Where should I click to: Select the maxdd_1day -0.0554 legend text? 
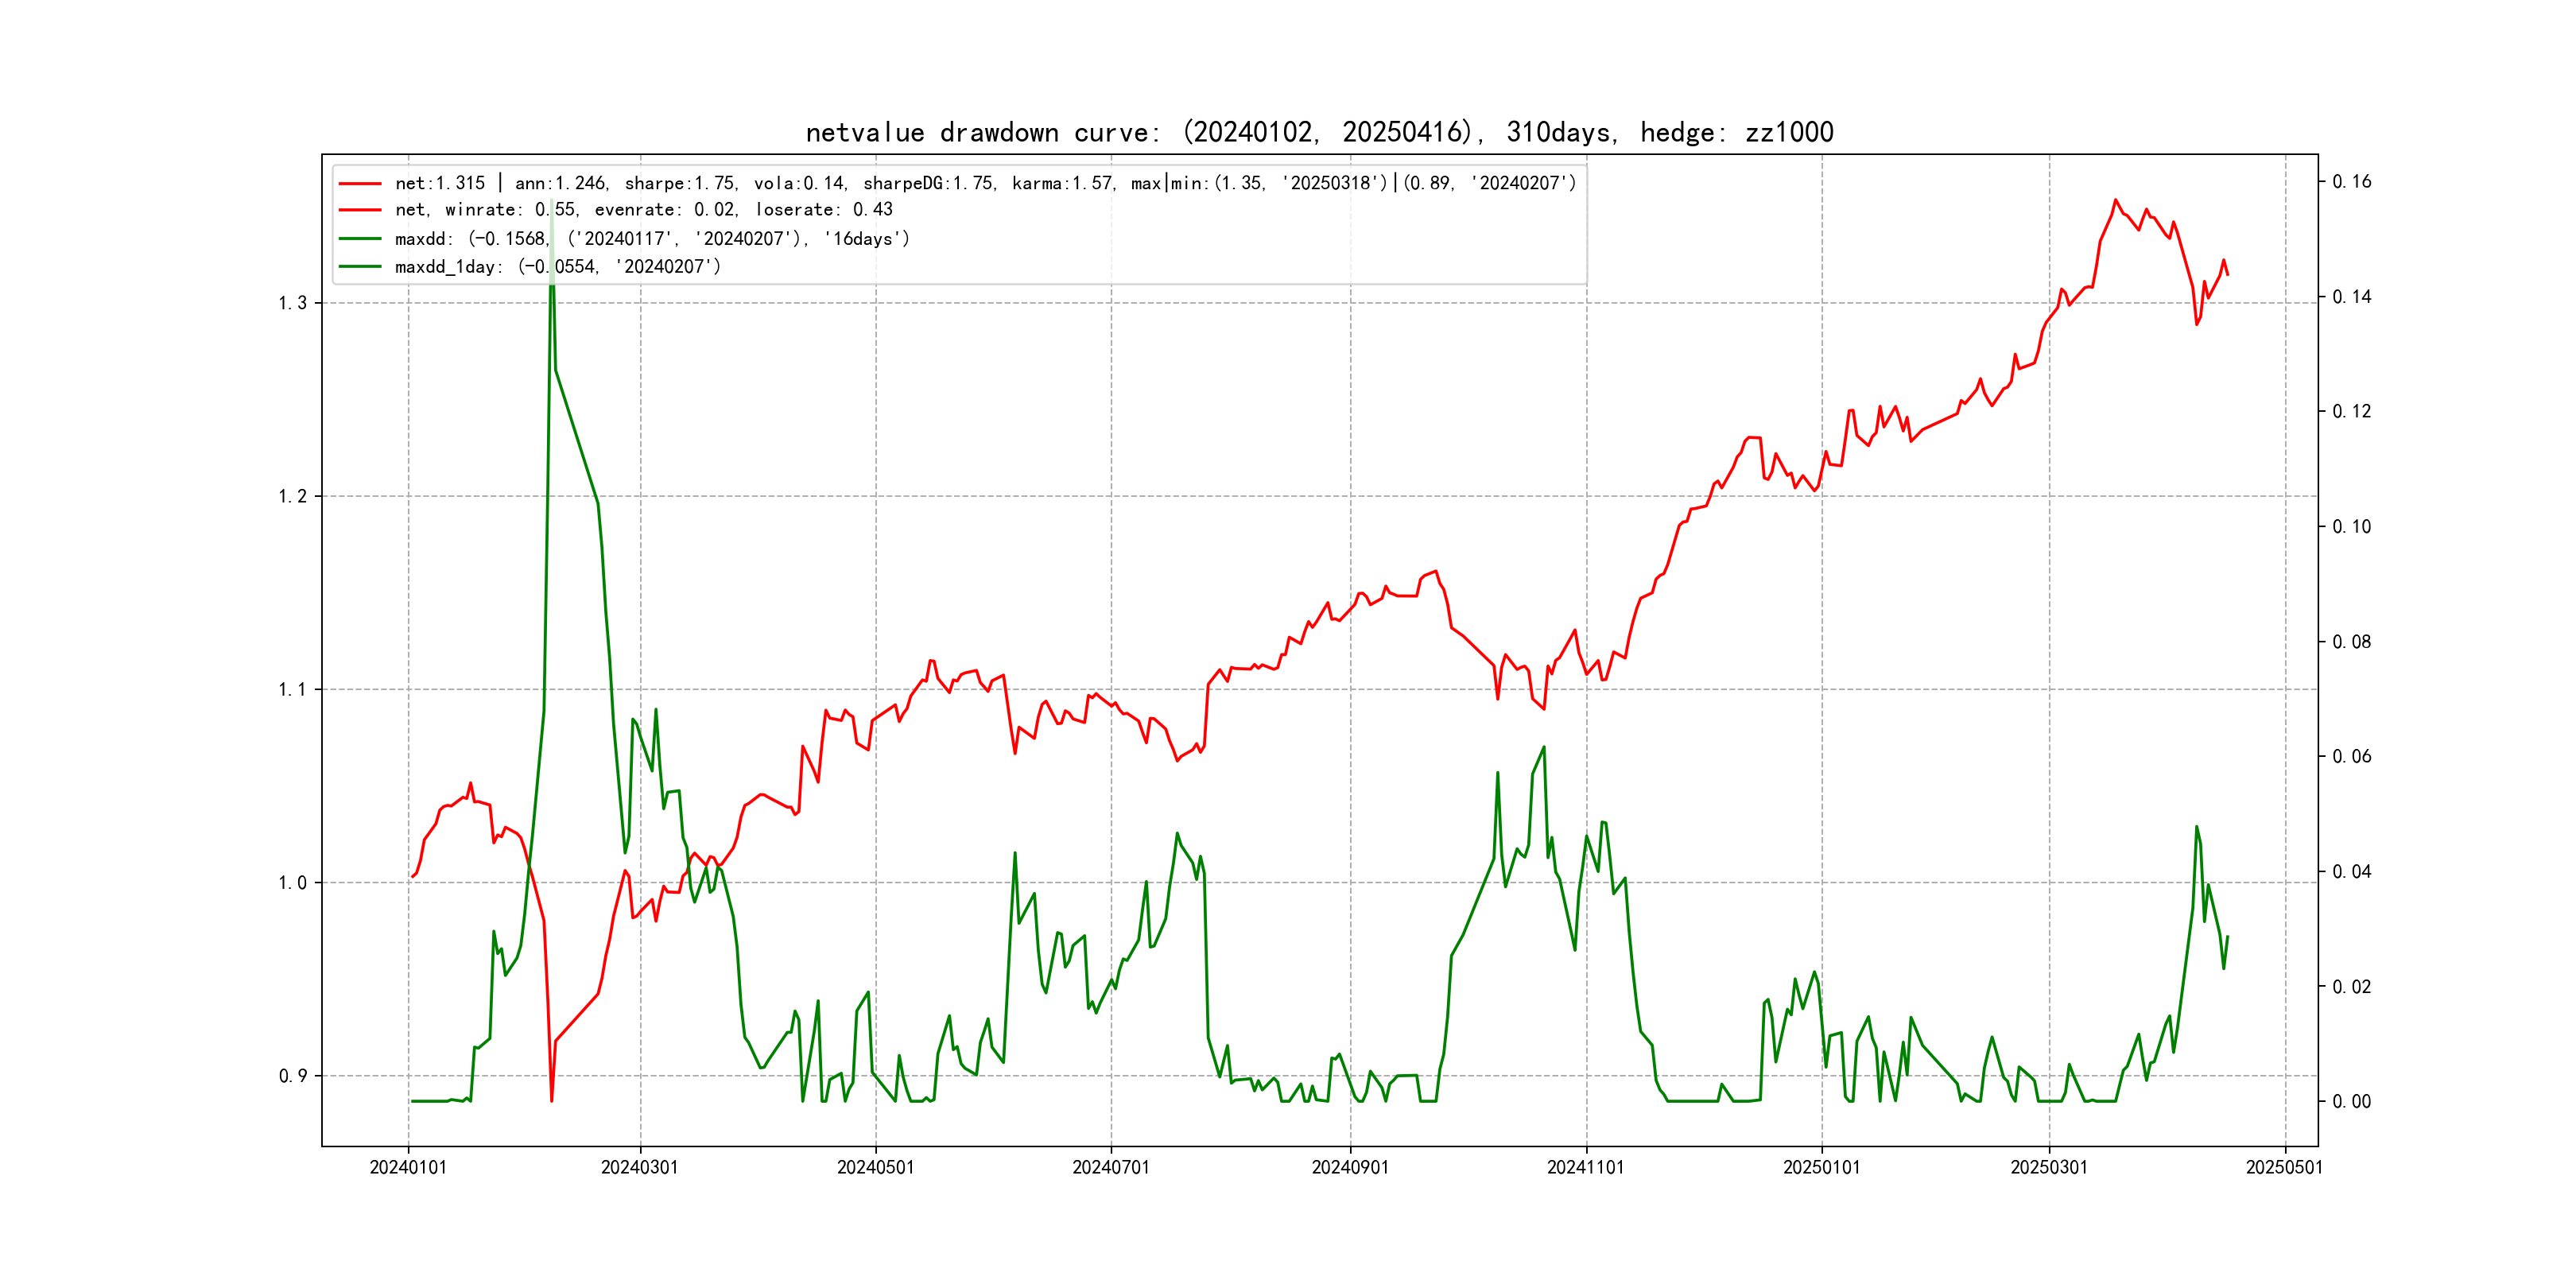pos(557,267)
